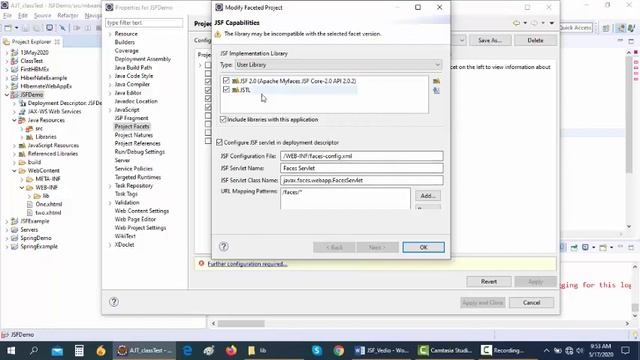Toggle Include libraries with this application
The image size is (640, 360).
(223, 119)
